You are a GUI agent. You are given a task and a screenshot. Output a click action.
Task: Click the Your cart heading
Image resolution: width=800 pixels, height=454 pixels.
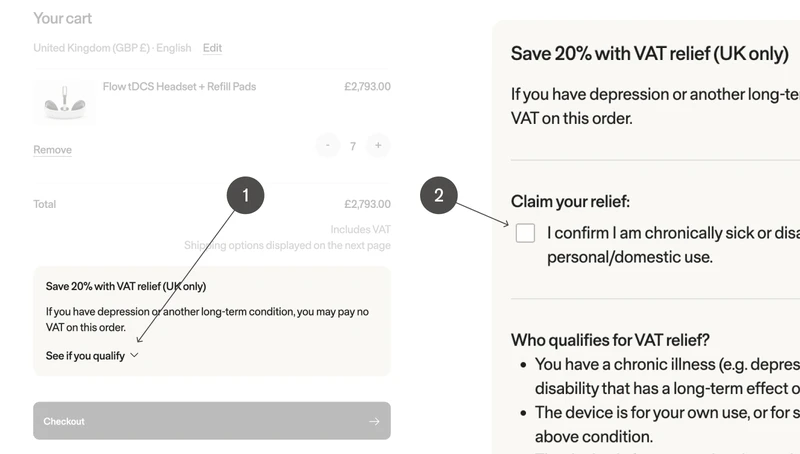63,19
